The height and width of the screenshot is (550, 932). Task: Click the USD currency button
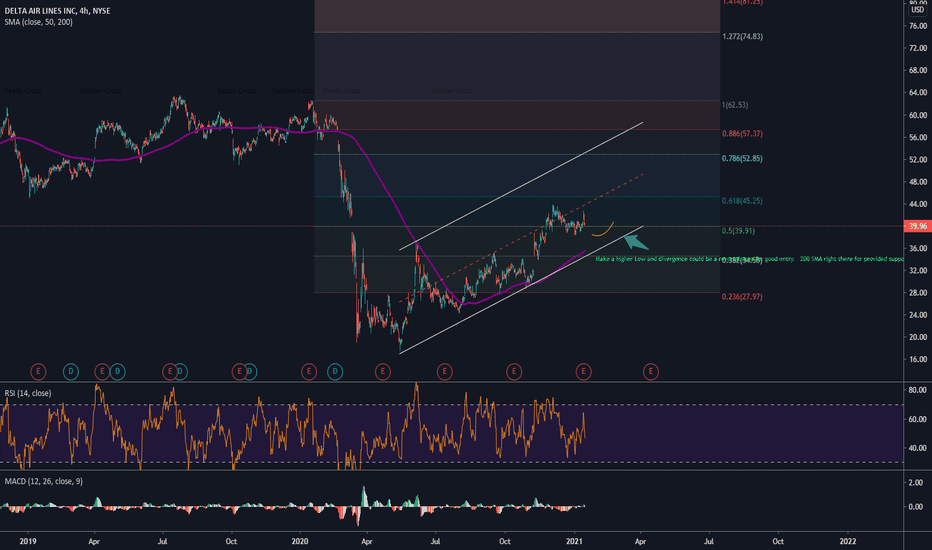[918, 10]
